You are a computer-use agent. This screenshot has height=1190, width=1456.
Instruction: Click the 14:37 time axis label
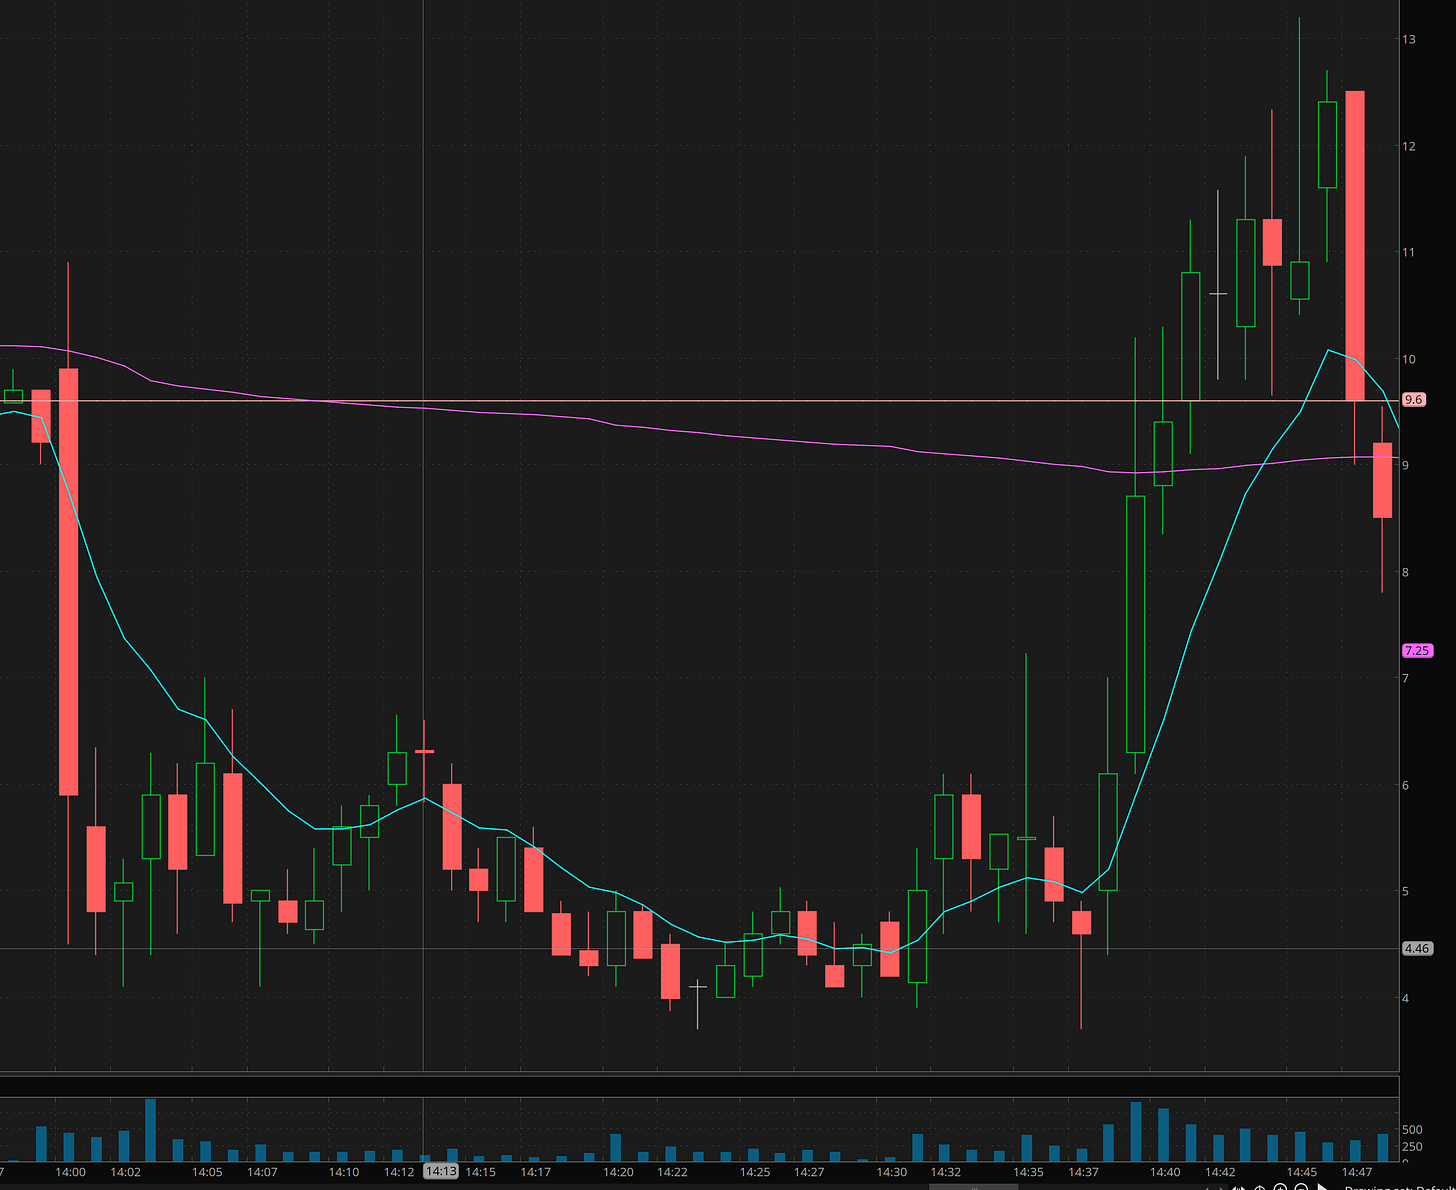tap(1083, 1172)
